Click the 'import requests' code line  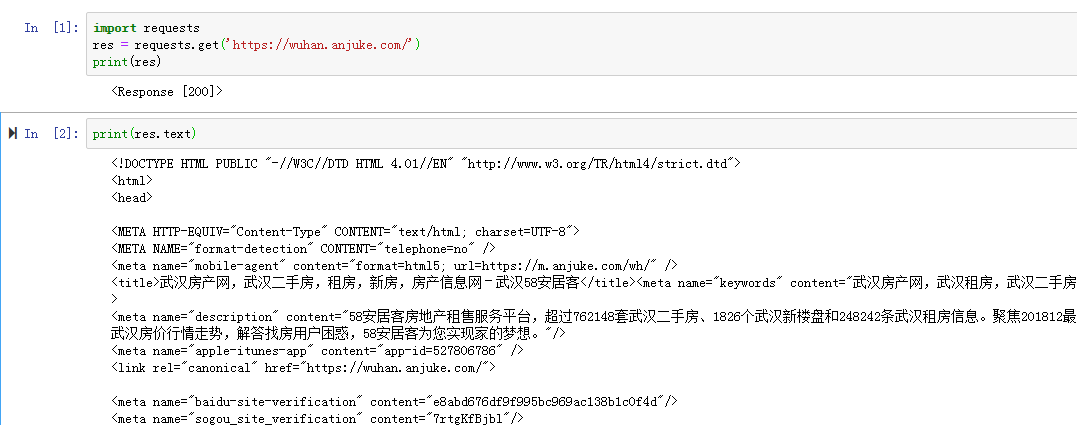point(146,27)
